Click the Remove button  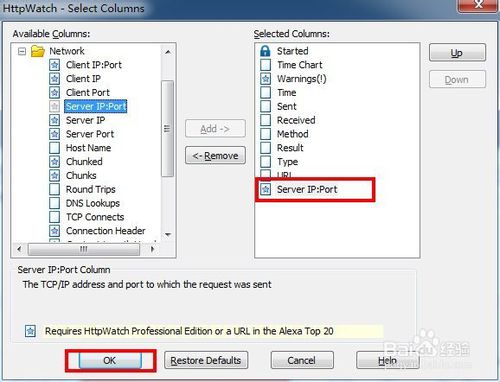(215, 156)
